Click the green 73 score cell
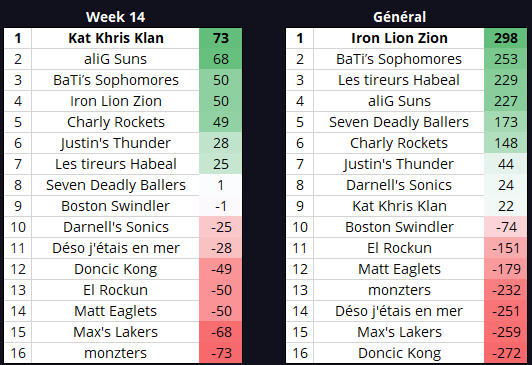This screenshot has width=532, height=365. [x=221, y=38]
